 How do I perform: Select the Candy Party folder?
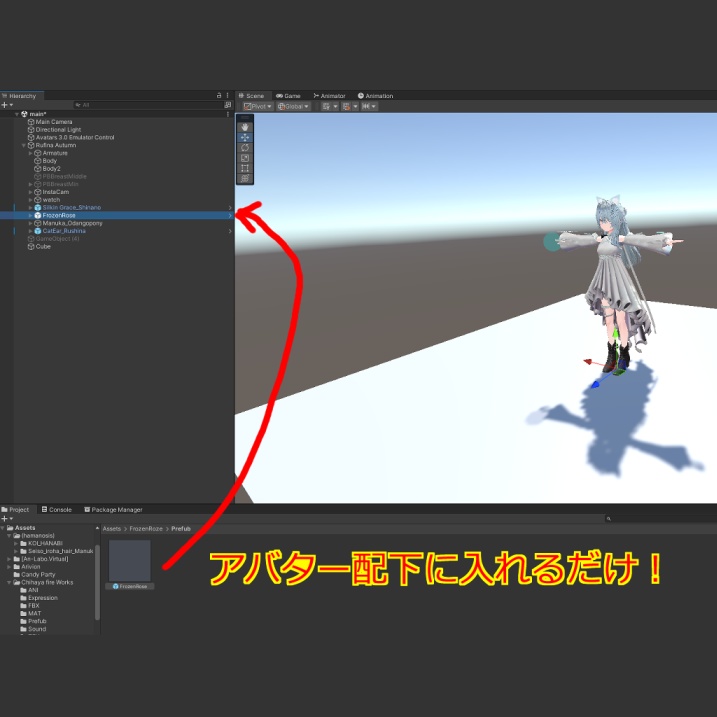[x=38, y=574]
